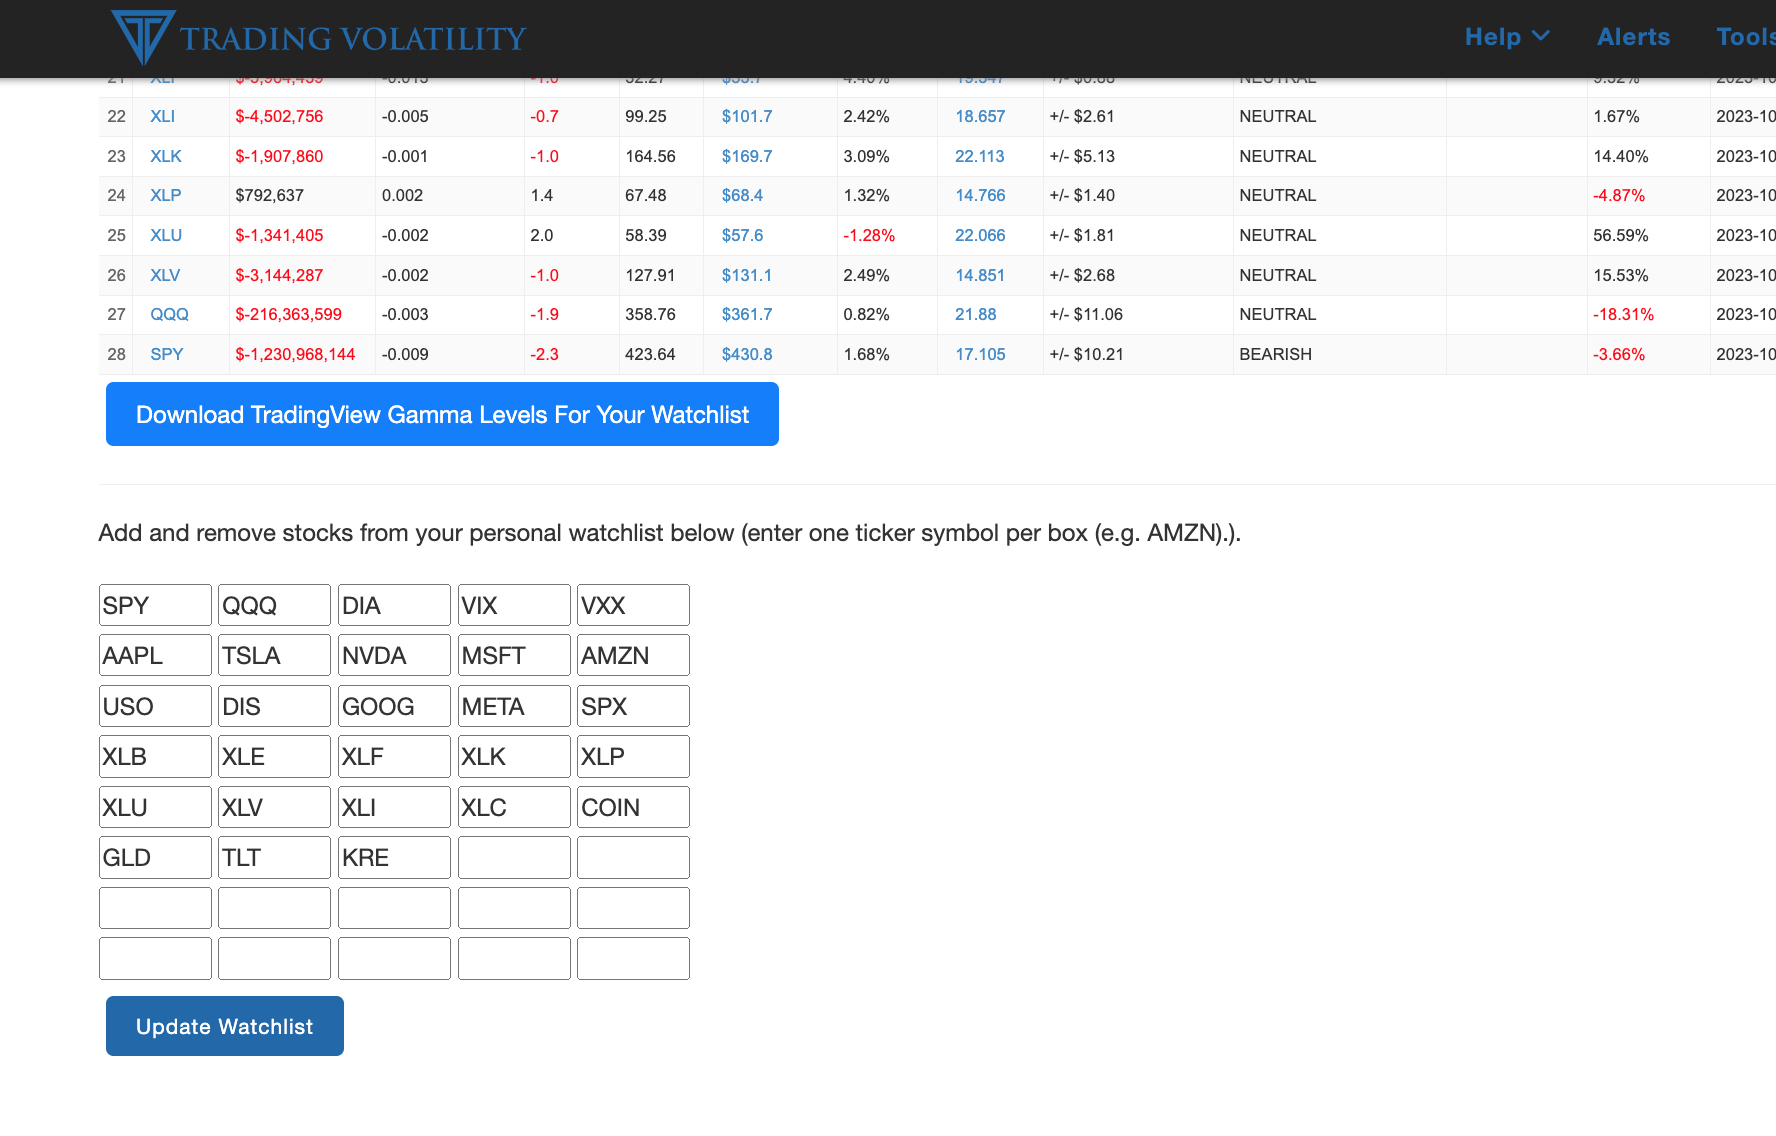The width and height of the screenshot is (1776, 1136).
Task: Click the $68.4 gamma flip link
Action: 742,195
